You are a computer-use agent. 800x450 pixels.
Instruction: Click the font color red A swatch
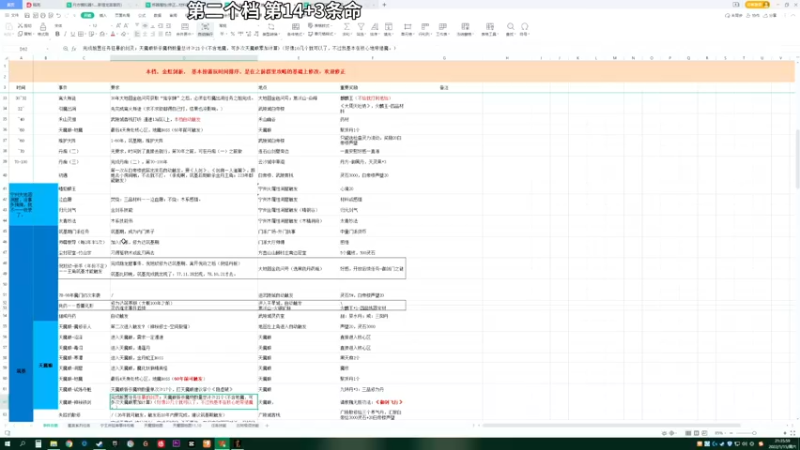click(113, 34)
